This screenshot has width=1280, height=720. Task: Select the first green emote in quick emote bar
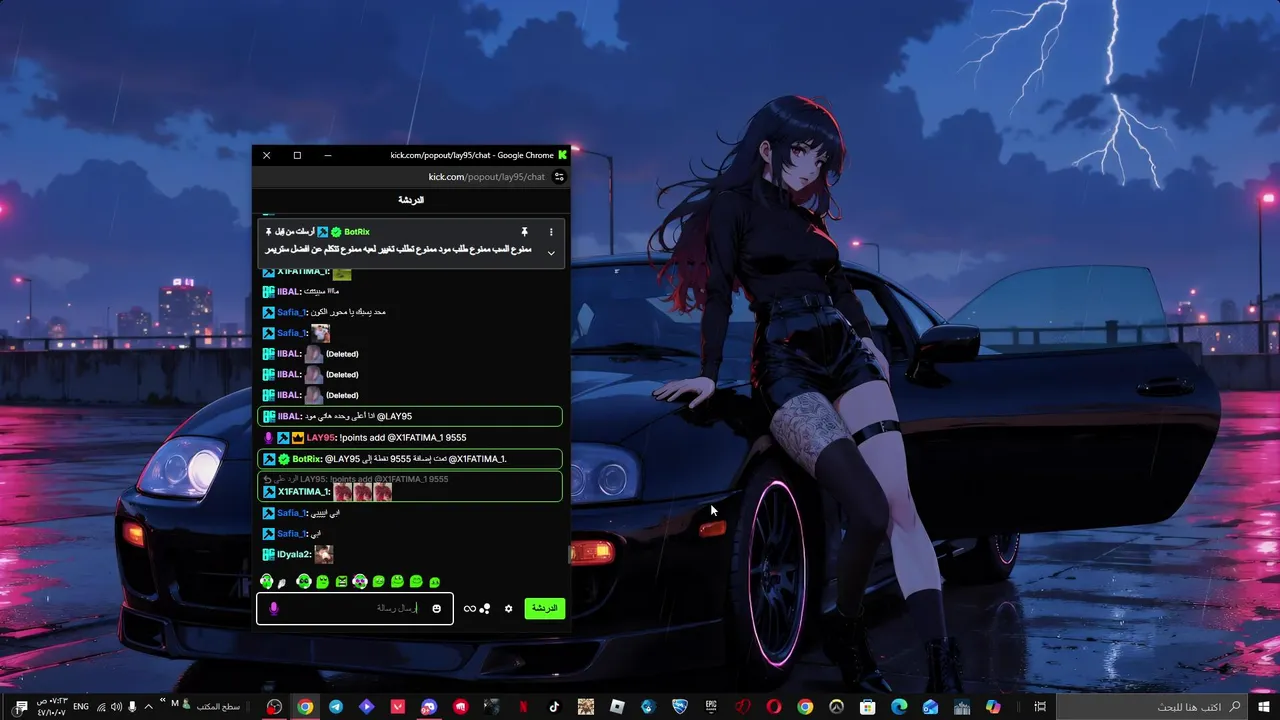pos(266,581)
